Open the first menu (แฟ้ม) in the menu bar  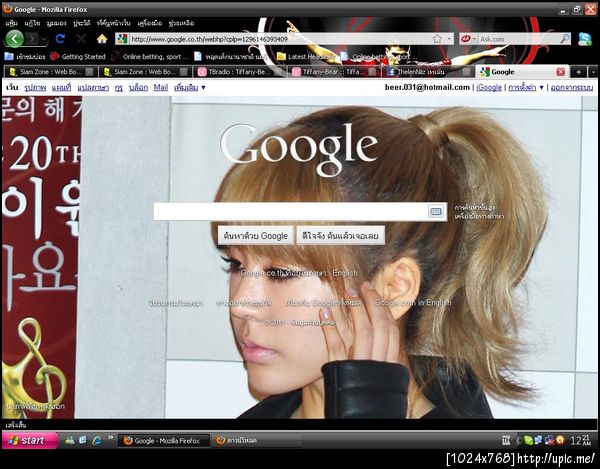pyautogui.click(x=12, y=23)
